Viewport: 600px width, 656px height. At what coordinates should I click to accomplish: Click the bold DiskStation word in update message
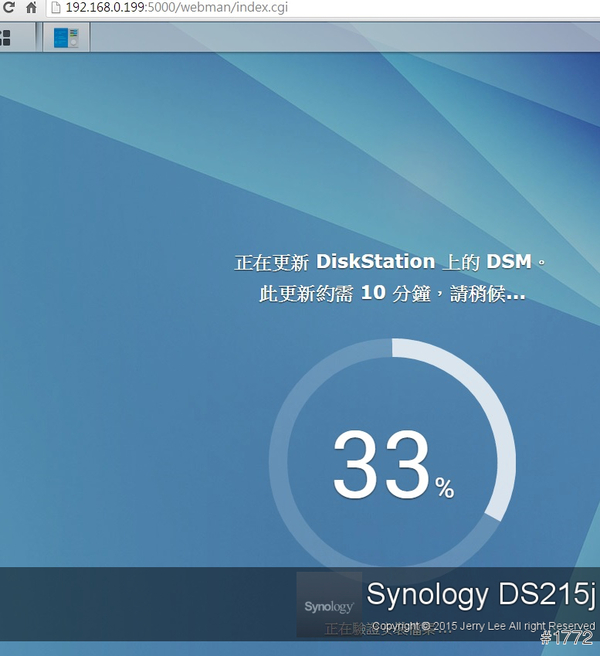tap(375, 262)
